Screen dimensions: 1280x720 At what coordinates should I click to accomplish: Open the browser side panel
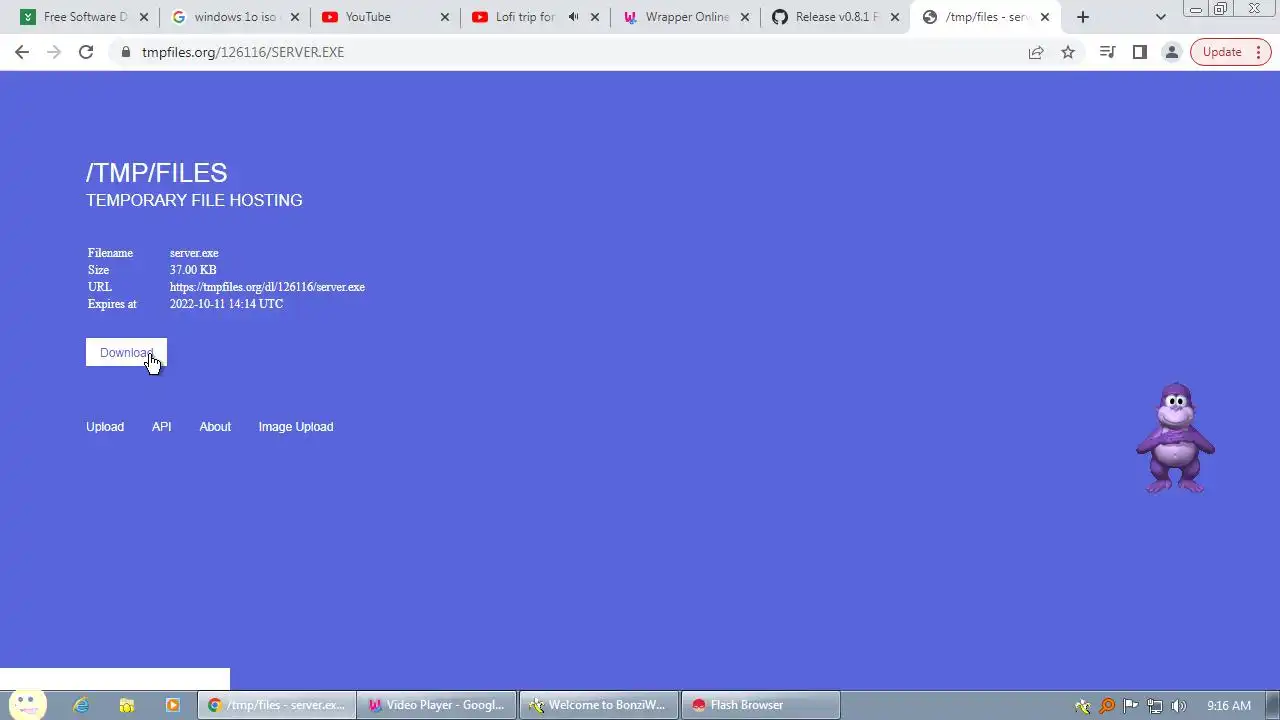[x=1139, y=52]
